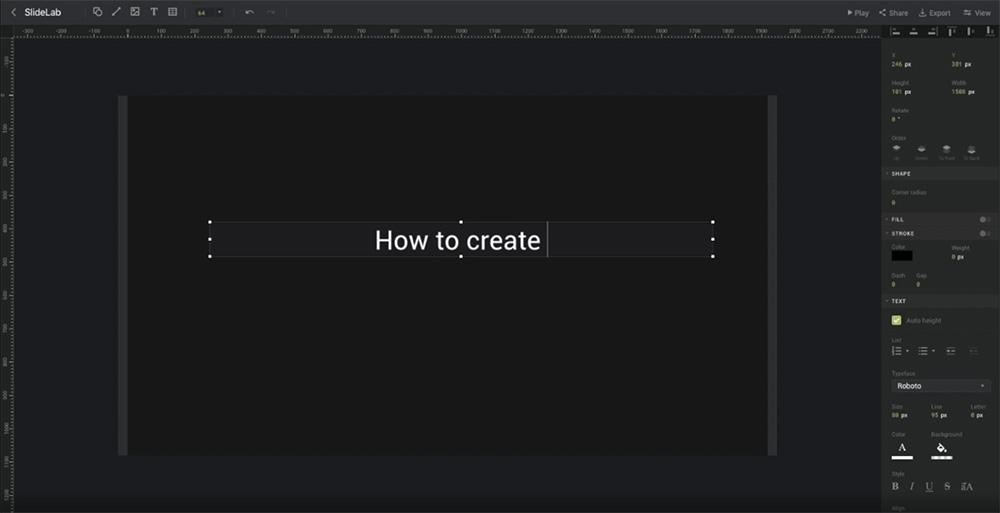Align the object to the horizontal center
Image resolution: width=1000 pixels, height=513 pixels.
pos(913,31)
